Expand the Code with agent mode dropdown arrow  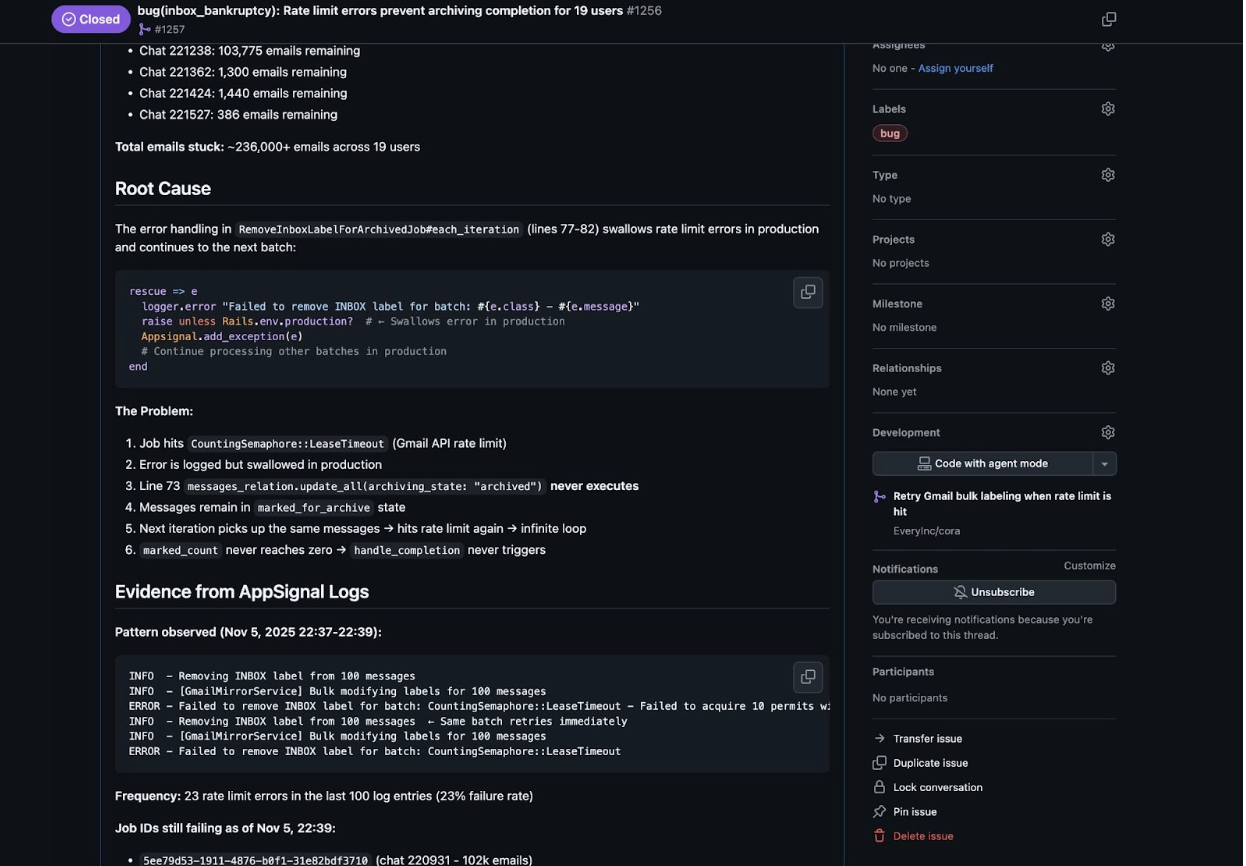point(1105,464)
